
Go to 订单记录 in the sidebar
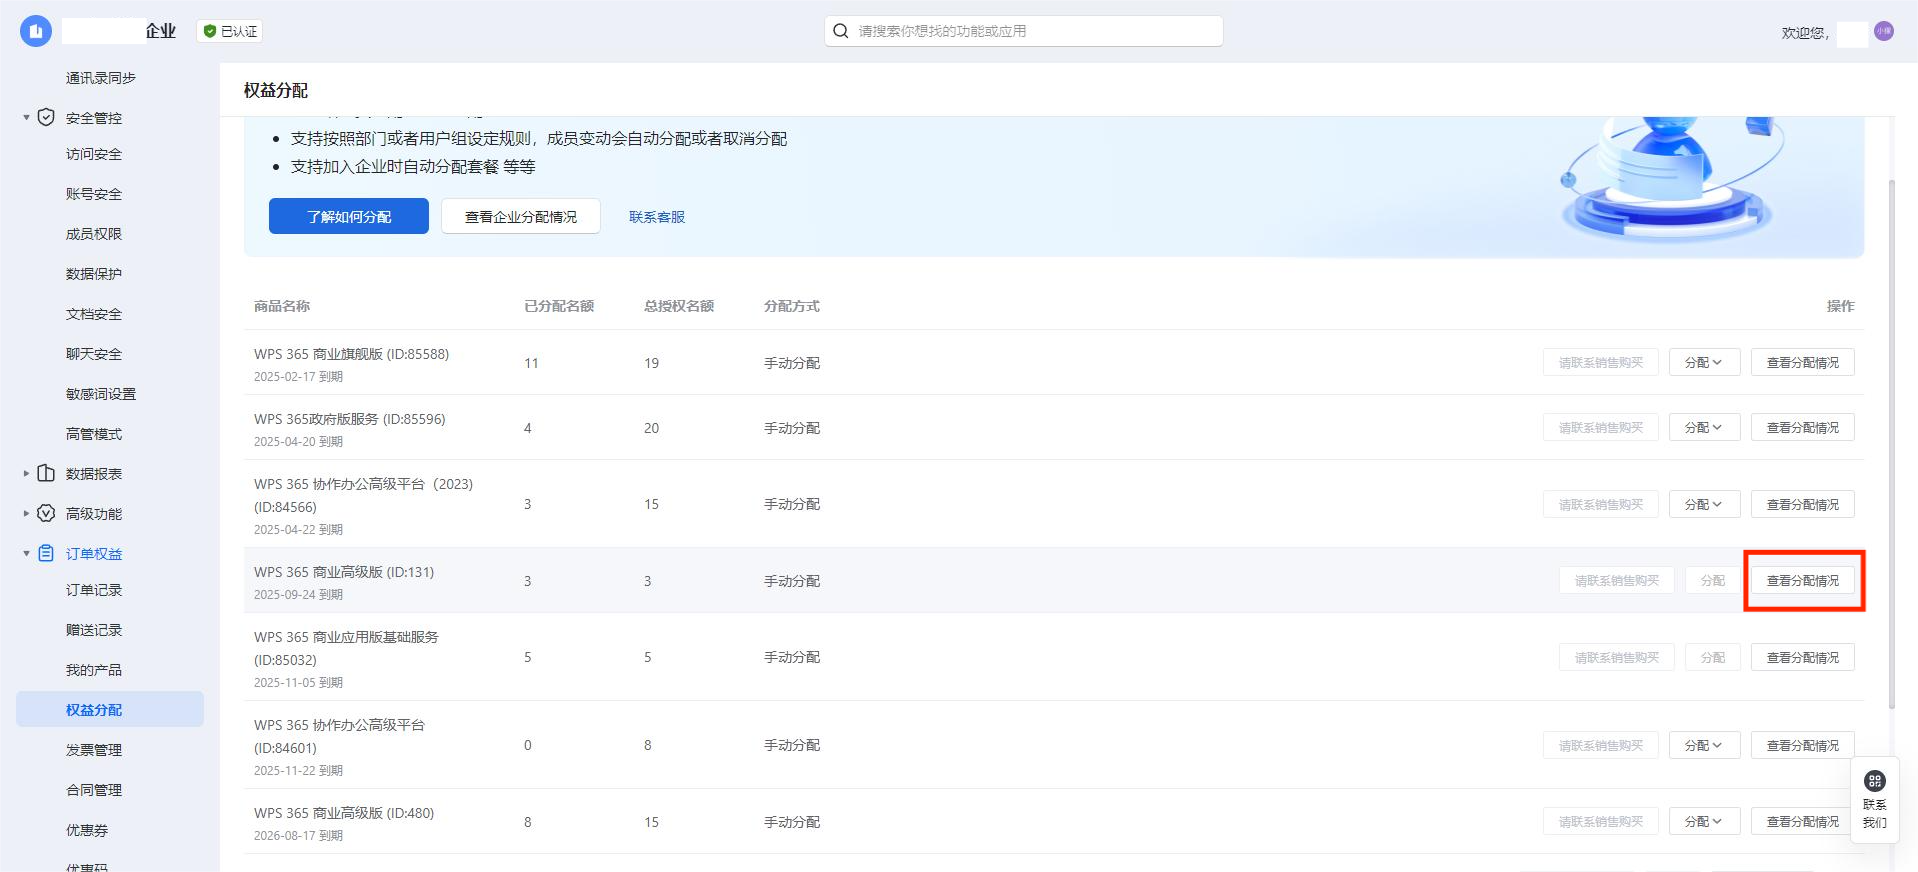(94, 589)
